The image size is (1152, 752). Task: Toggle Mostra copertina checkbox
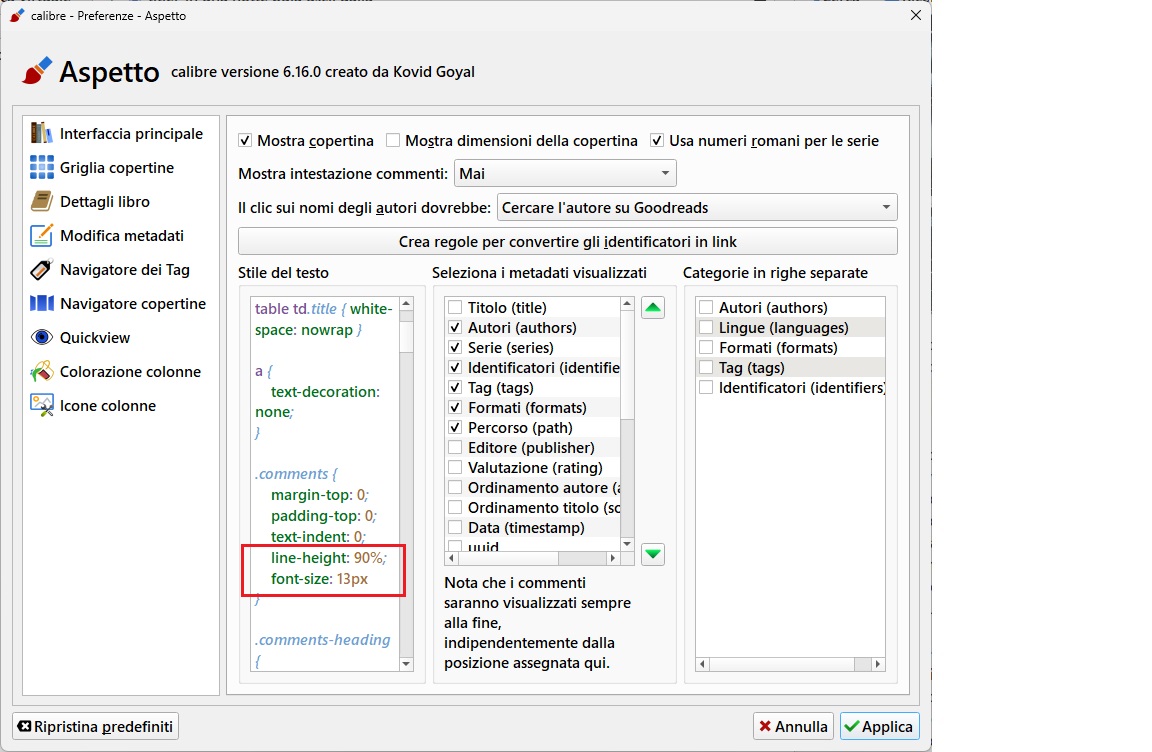pos(245,140)
